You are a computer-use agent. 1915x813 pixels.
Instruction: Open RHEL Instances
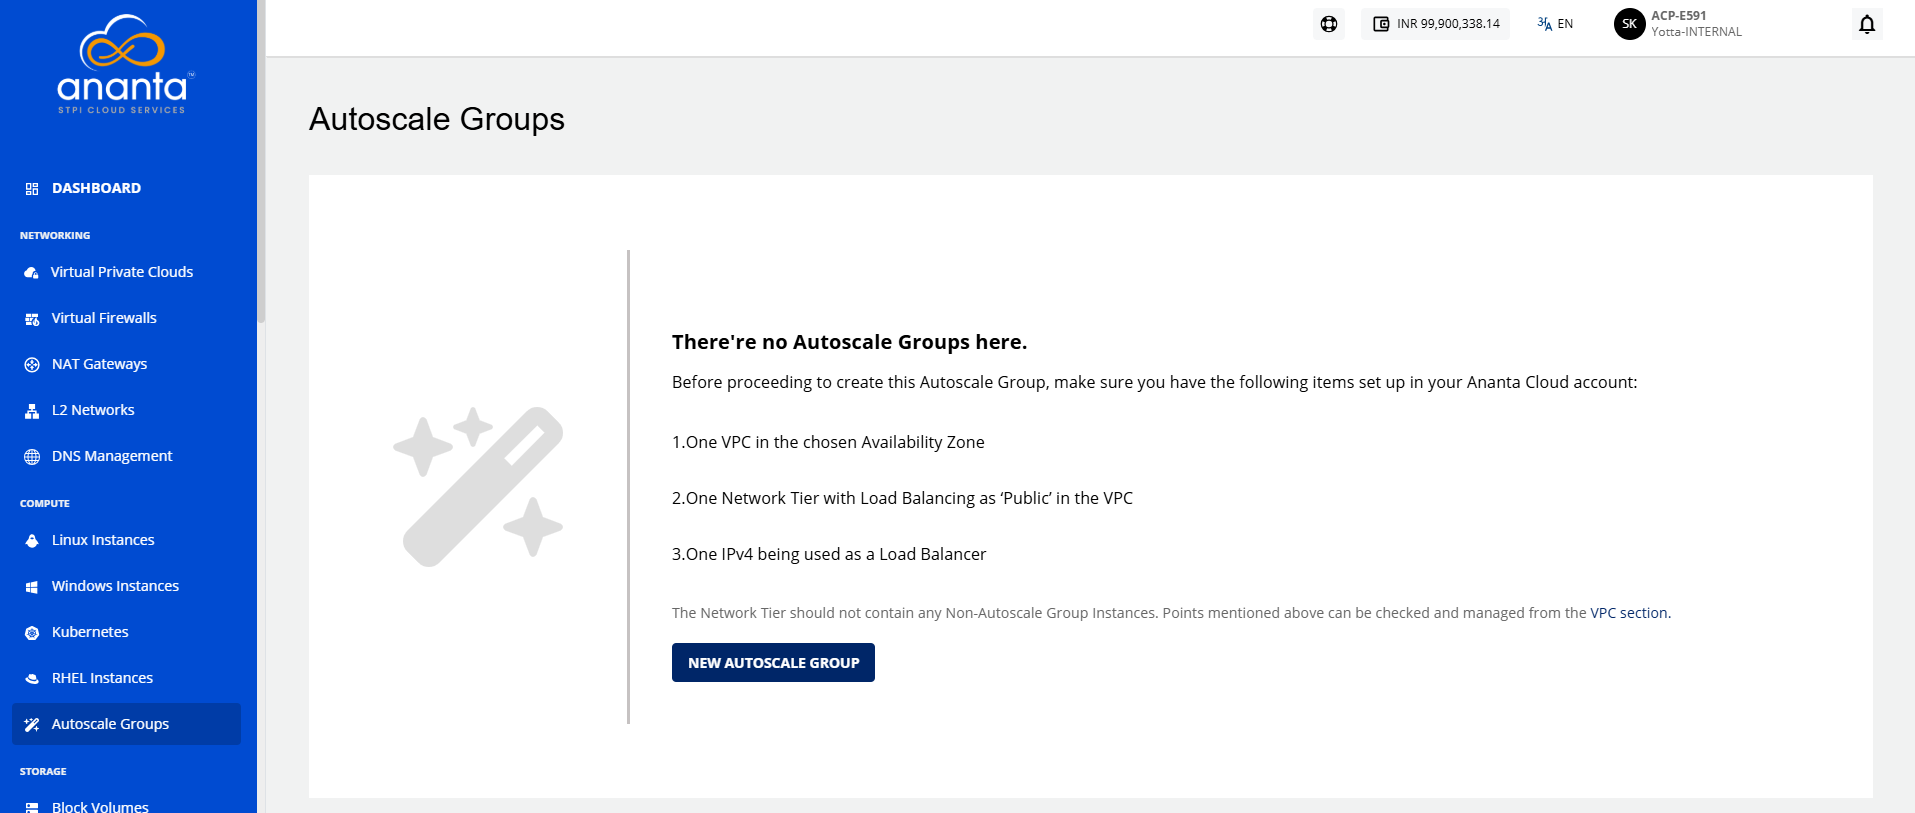102,678
